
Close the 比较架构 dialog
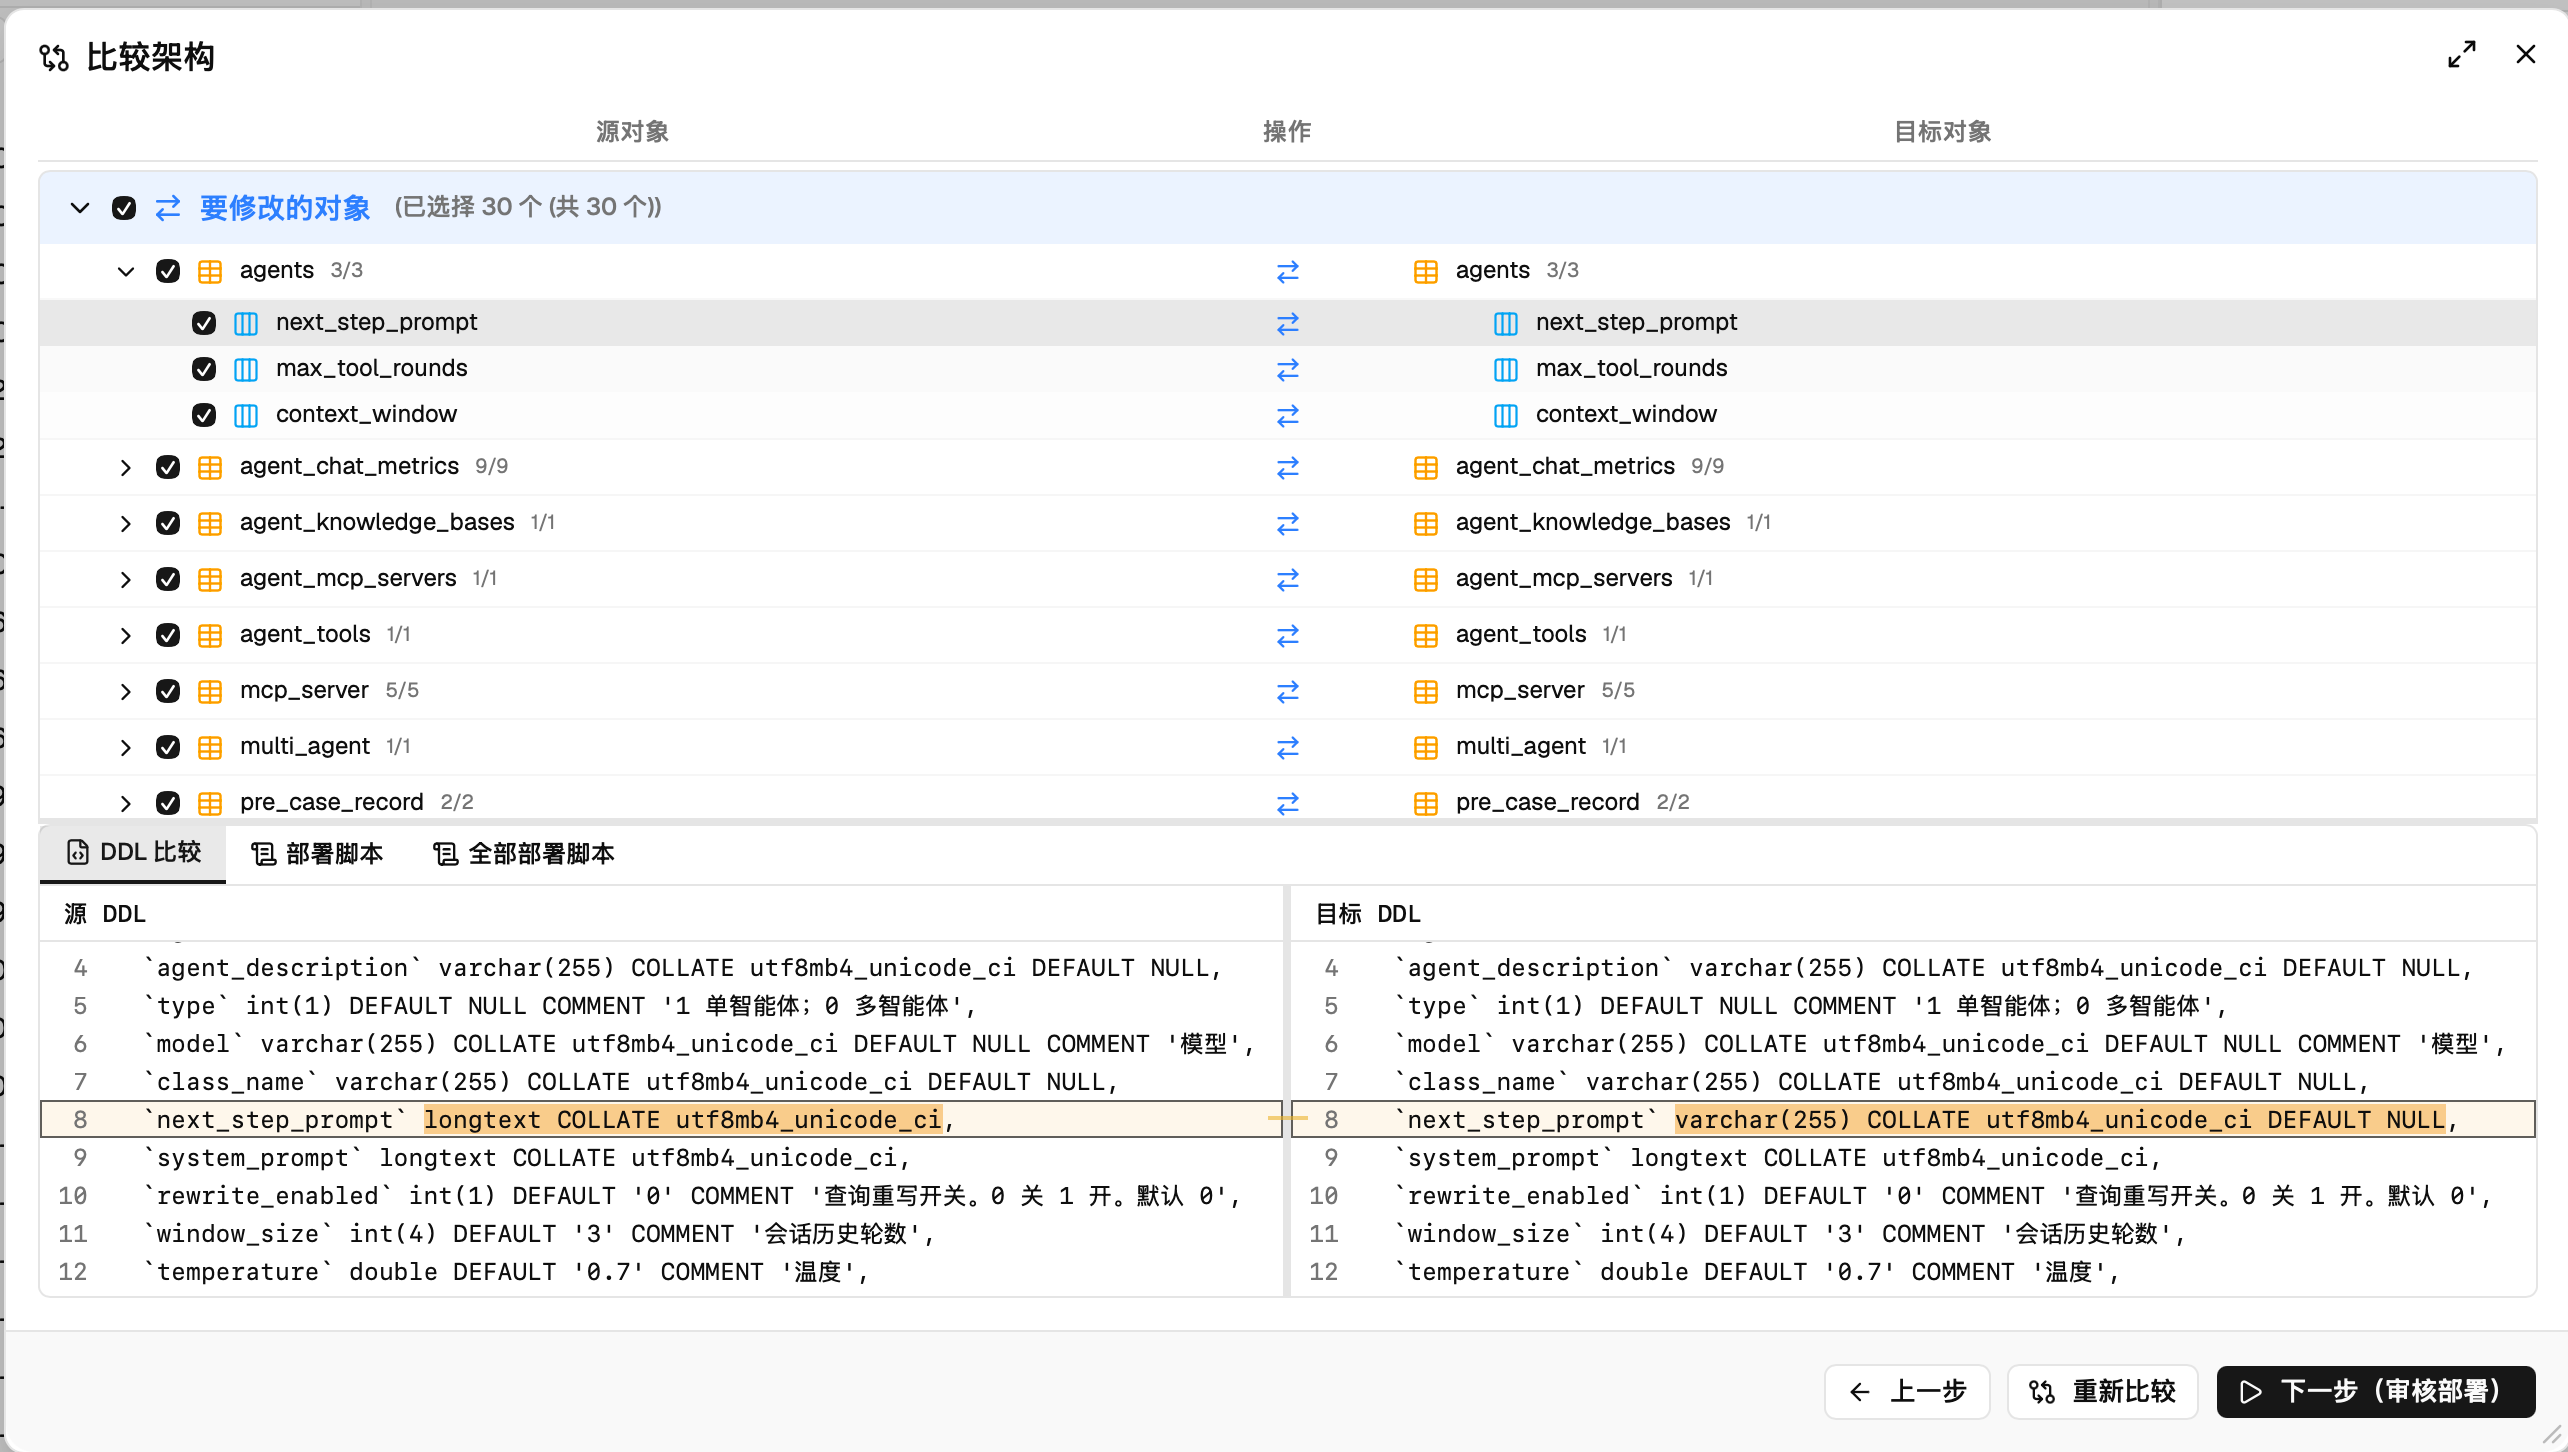[2525, 54]
